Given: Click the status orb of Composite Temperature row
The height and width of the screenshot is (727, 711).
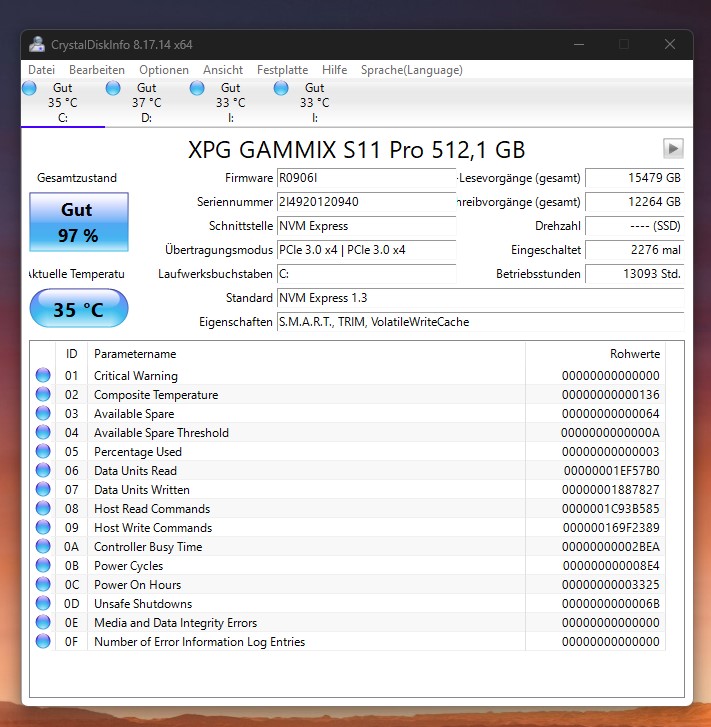Looking at the screenshot, I should point(43,394).
